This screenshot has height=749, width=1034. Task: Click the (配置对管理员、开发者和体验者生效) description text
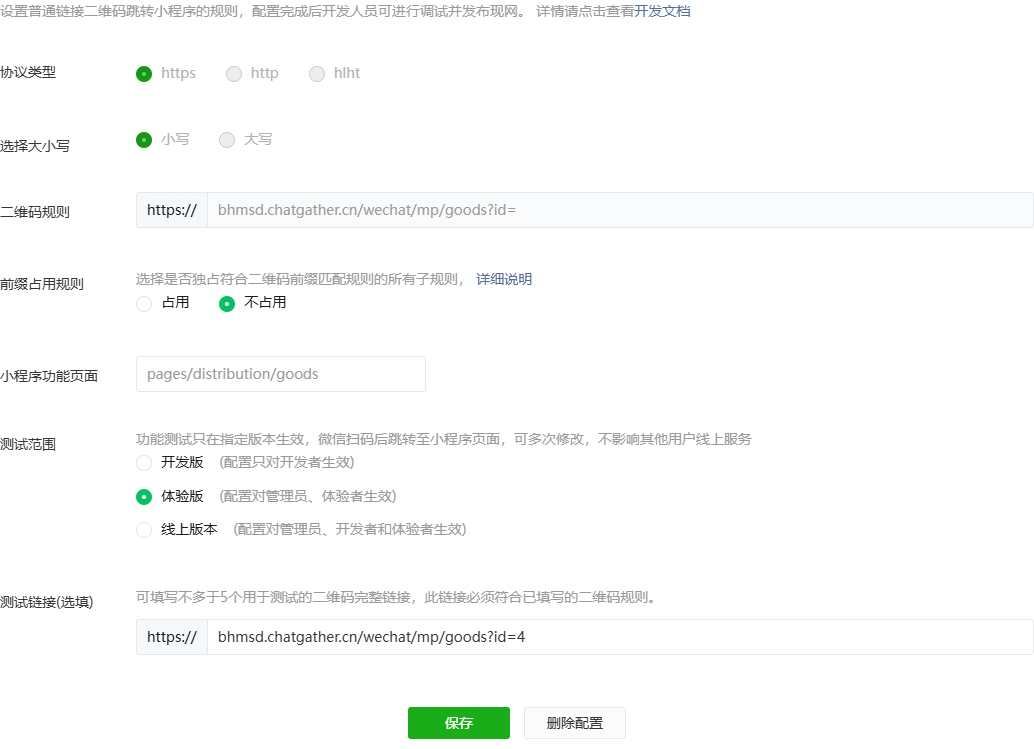(350, 529)
